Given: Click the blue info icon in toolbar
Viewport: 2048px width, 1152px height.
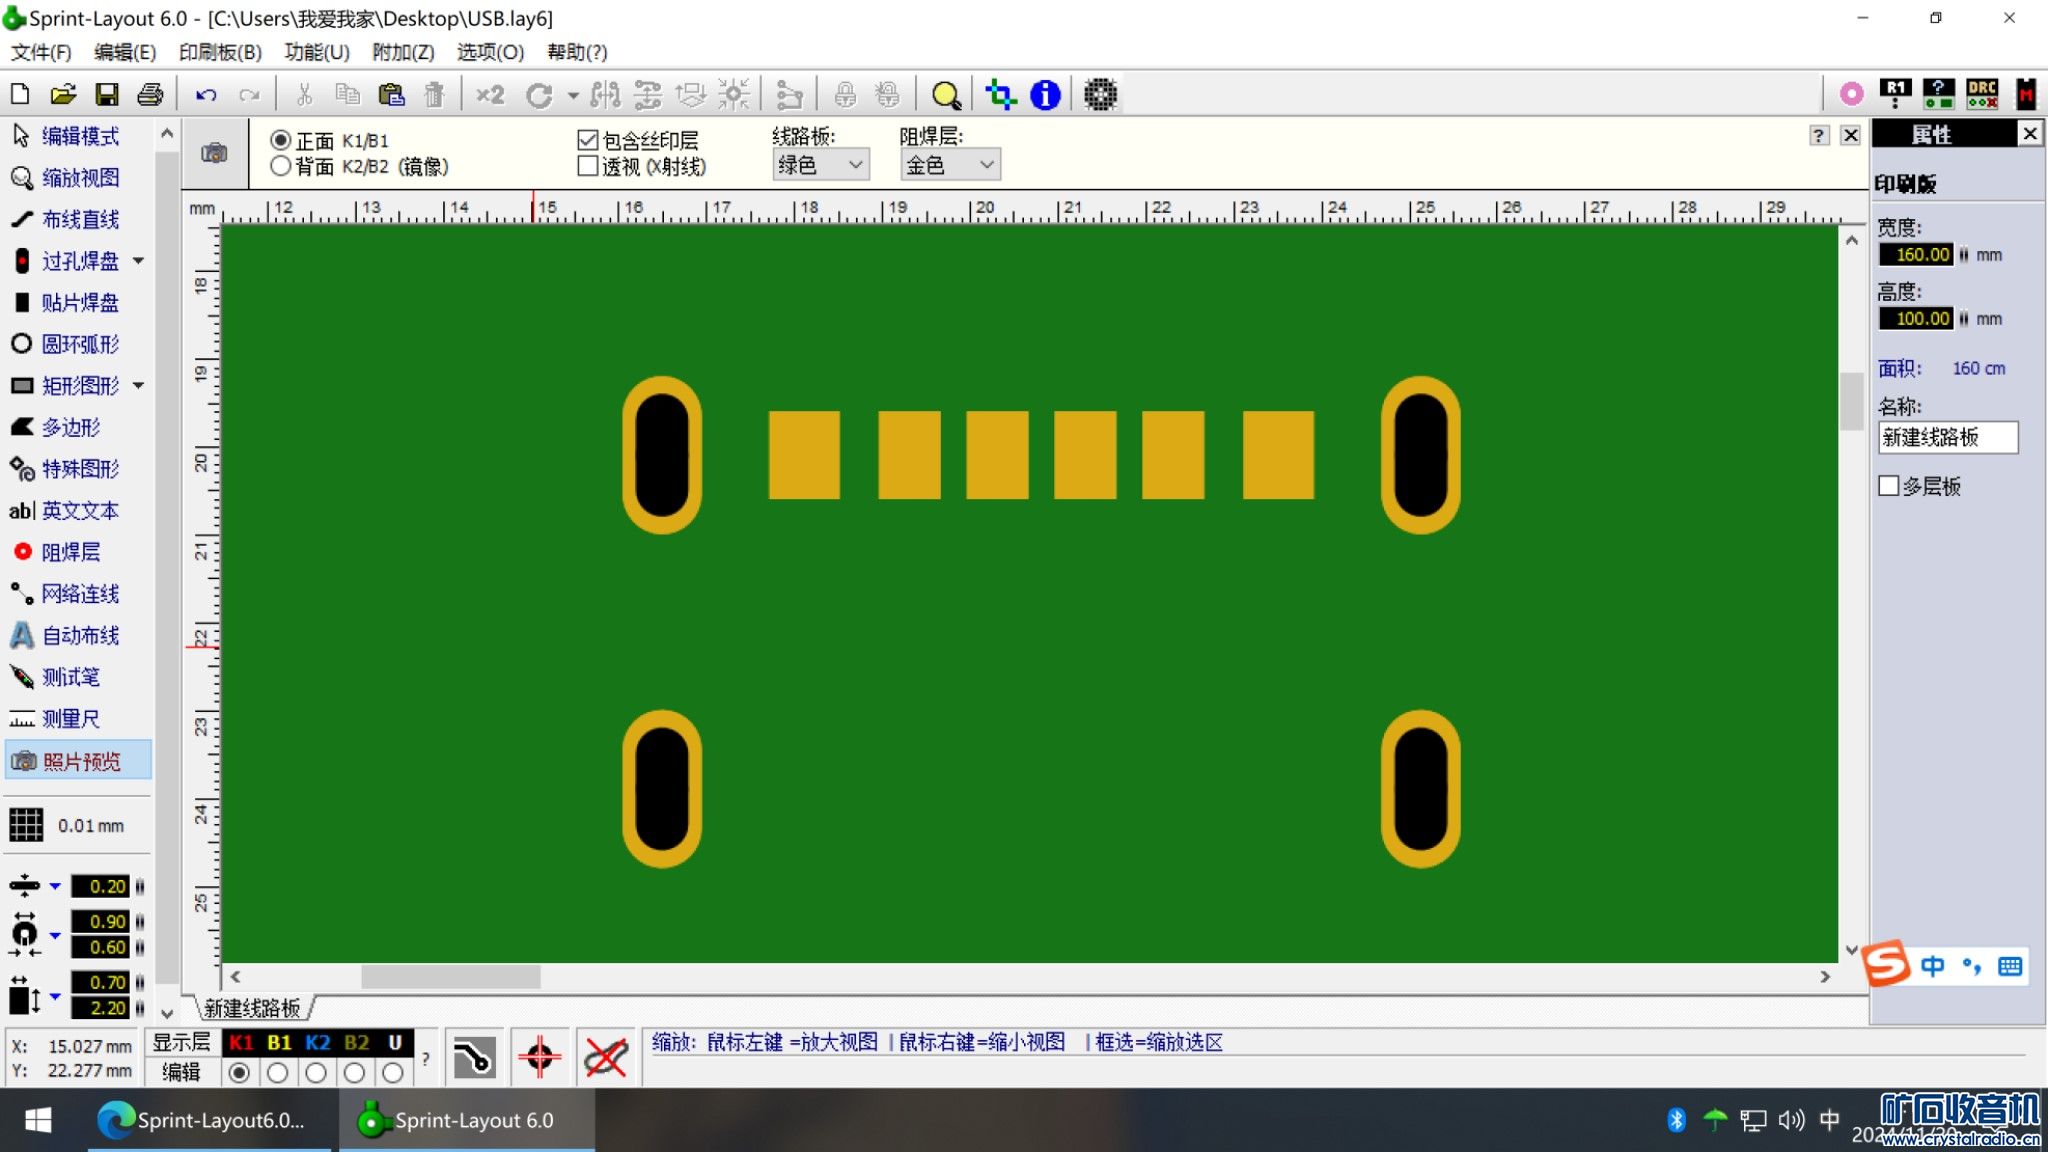Looking at the screenshot, I should (1045, 95).
